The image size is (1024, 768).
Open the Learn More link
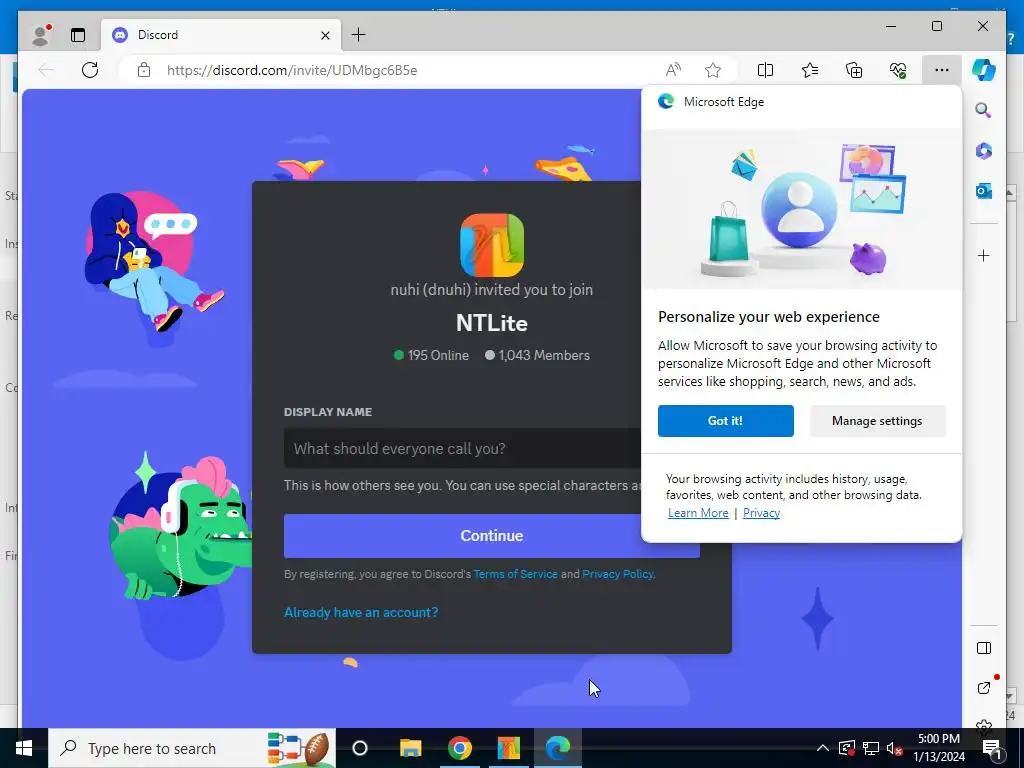tap(698, 513)
